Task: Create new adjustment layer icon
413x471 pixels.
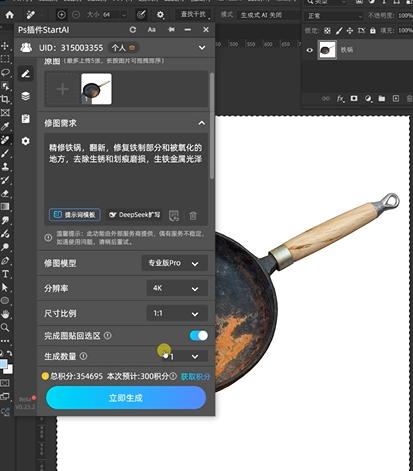Action: click(368, 98)
